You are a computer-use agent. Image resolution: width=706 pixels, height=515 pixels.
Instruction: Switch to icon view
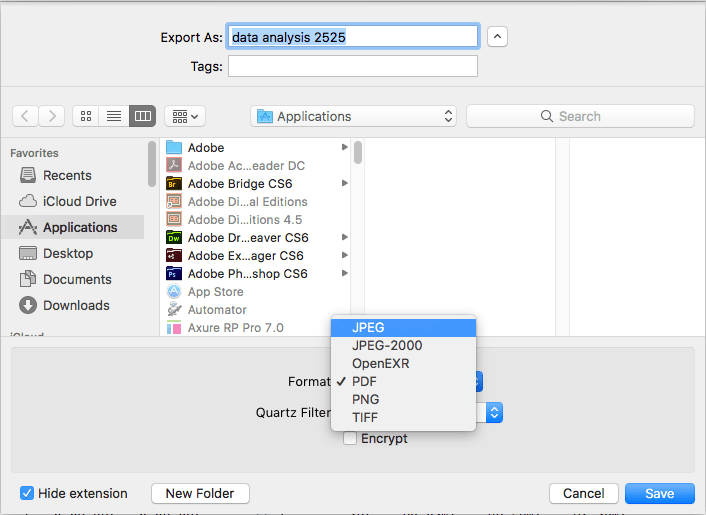(x=86, y=116)
